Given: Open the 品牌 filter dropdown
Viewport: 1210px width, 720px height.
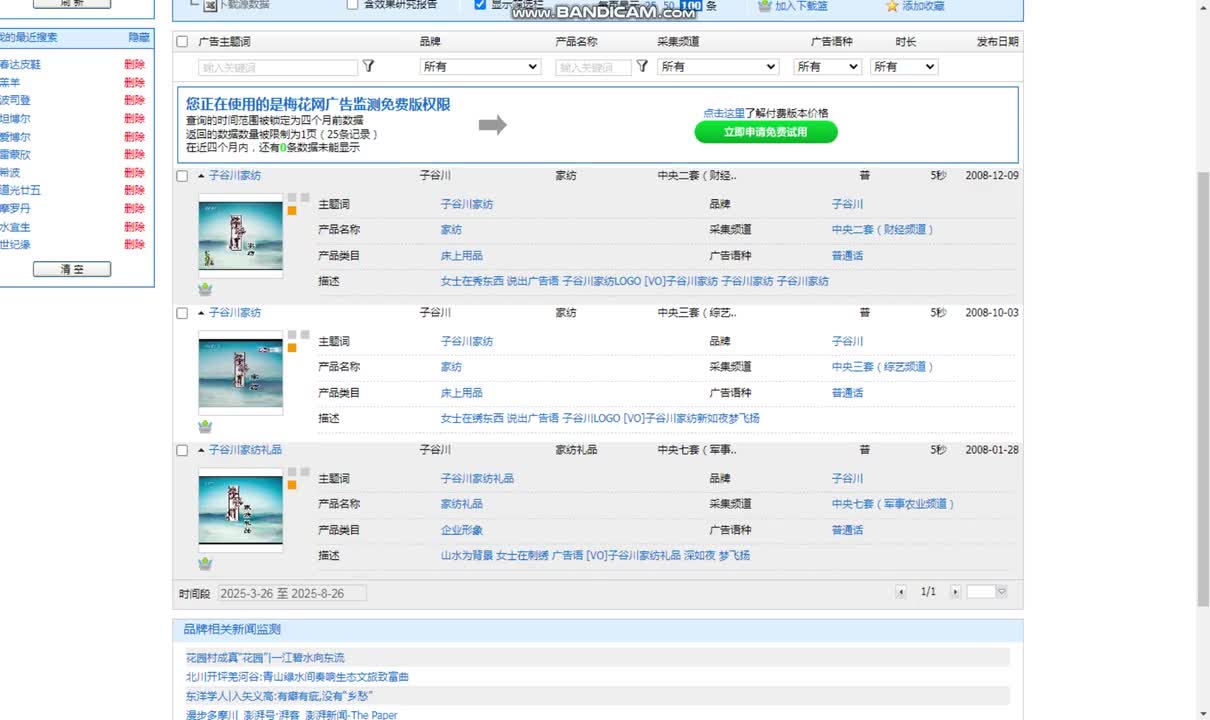Looking at the screenshot, I should [x=480, y=66].
